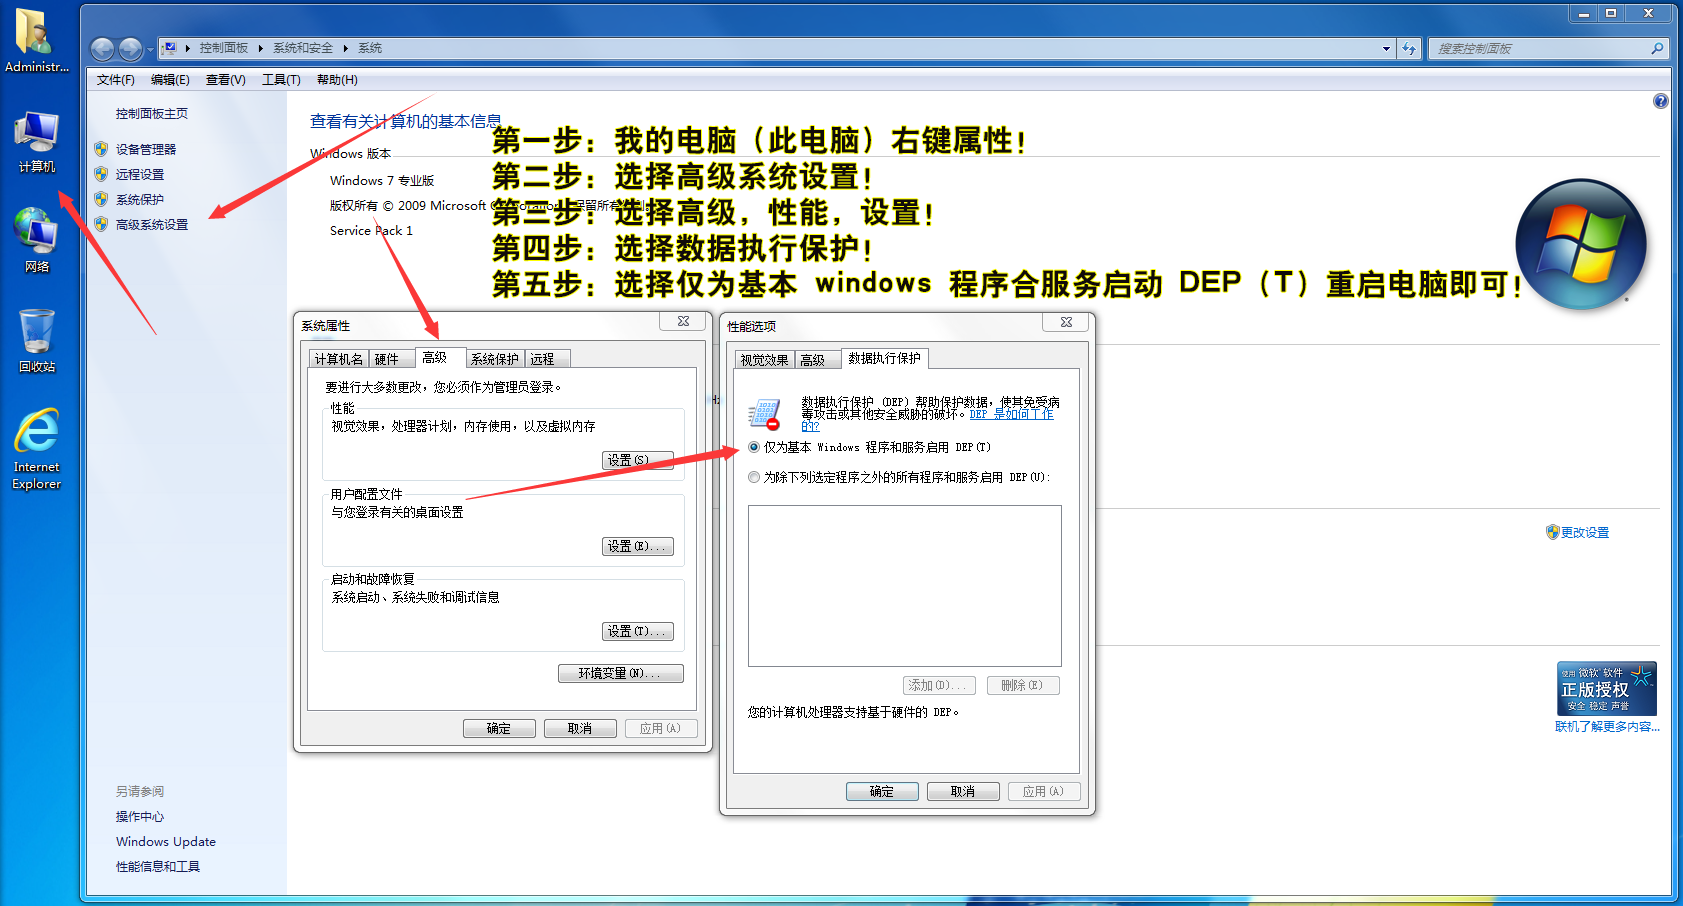
Task: Open the 回收站 recycle bin icon
Action: tap(36, 340)
